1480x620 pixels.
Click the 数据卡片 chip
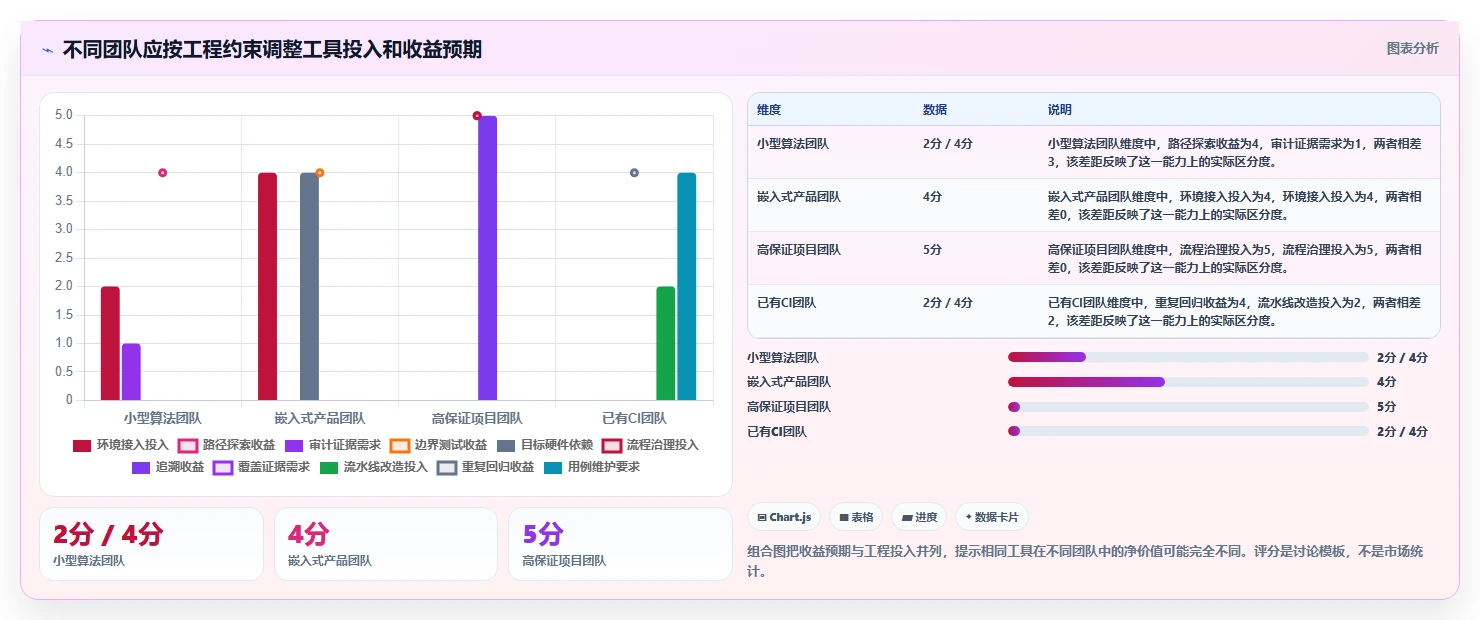(x=992, y=517)
